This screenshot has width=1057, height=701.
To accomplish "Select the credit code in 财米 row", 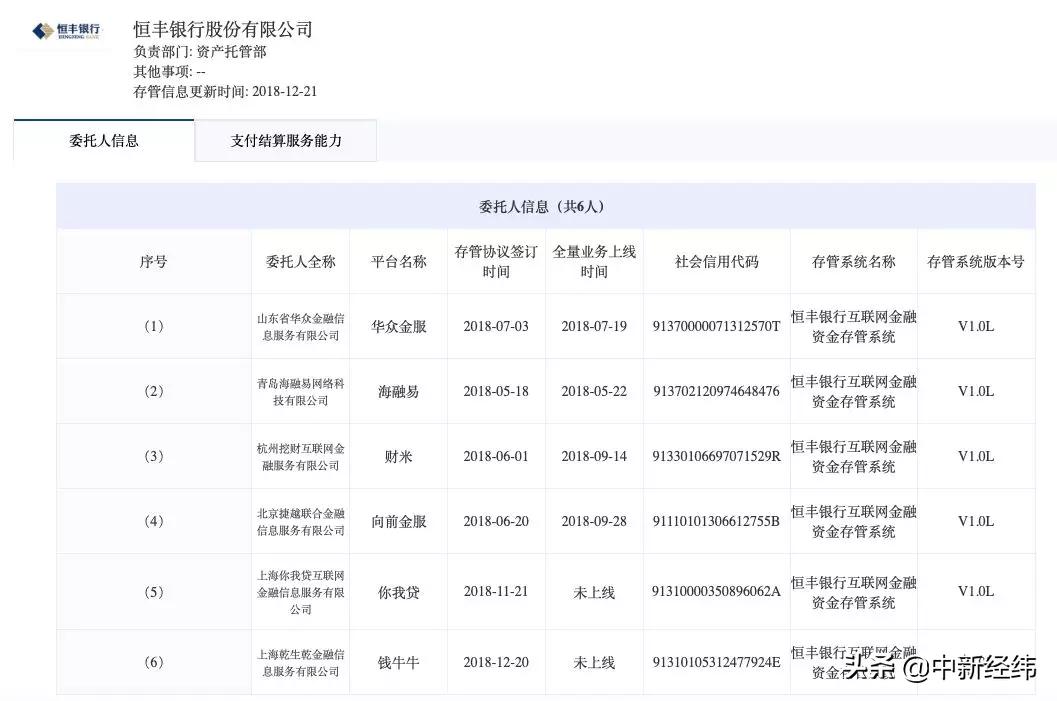I will pos(717,456).
